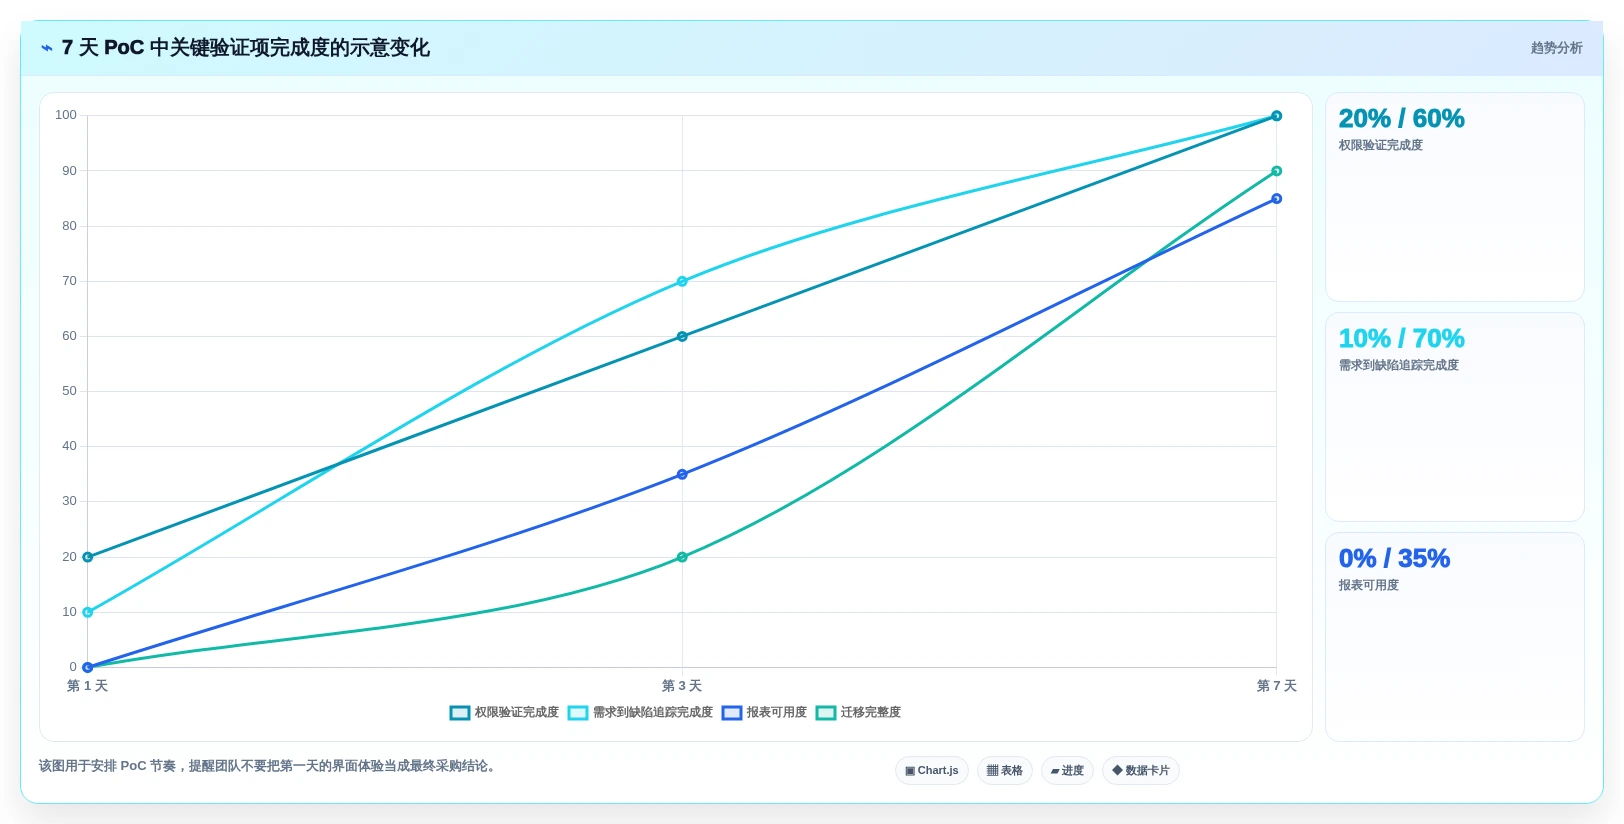Click the 第 1 天 point at 20

click(88, 557)
